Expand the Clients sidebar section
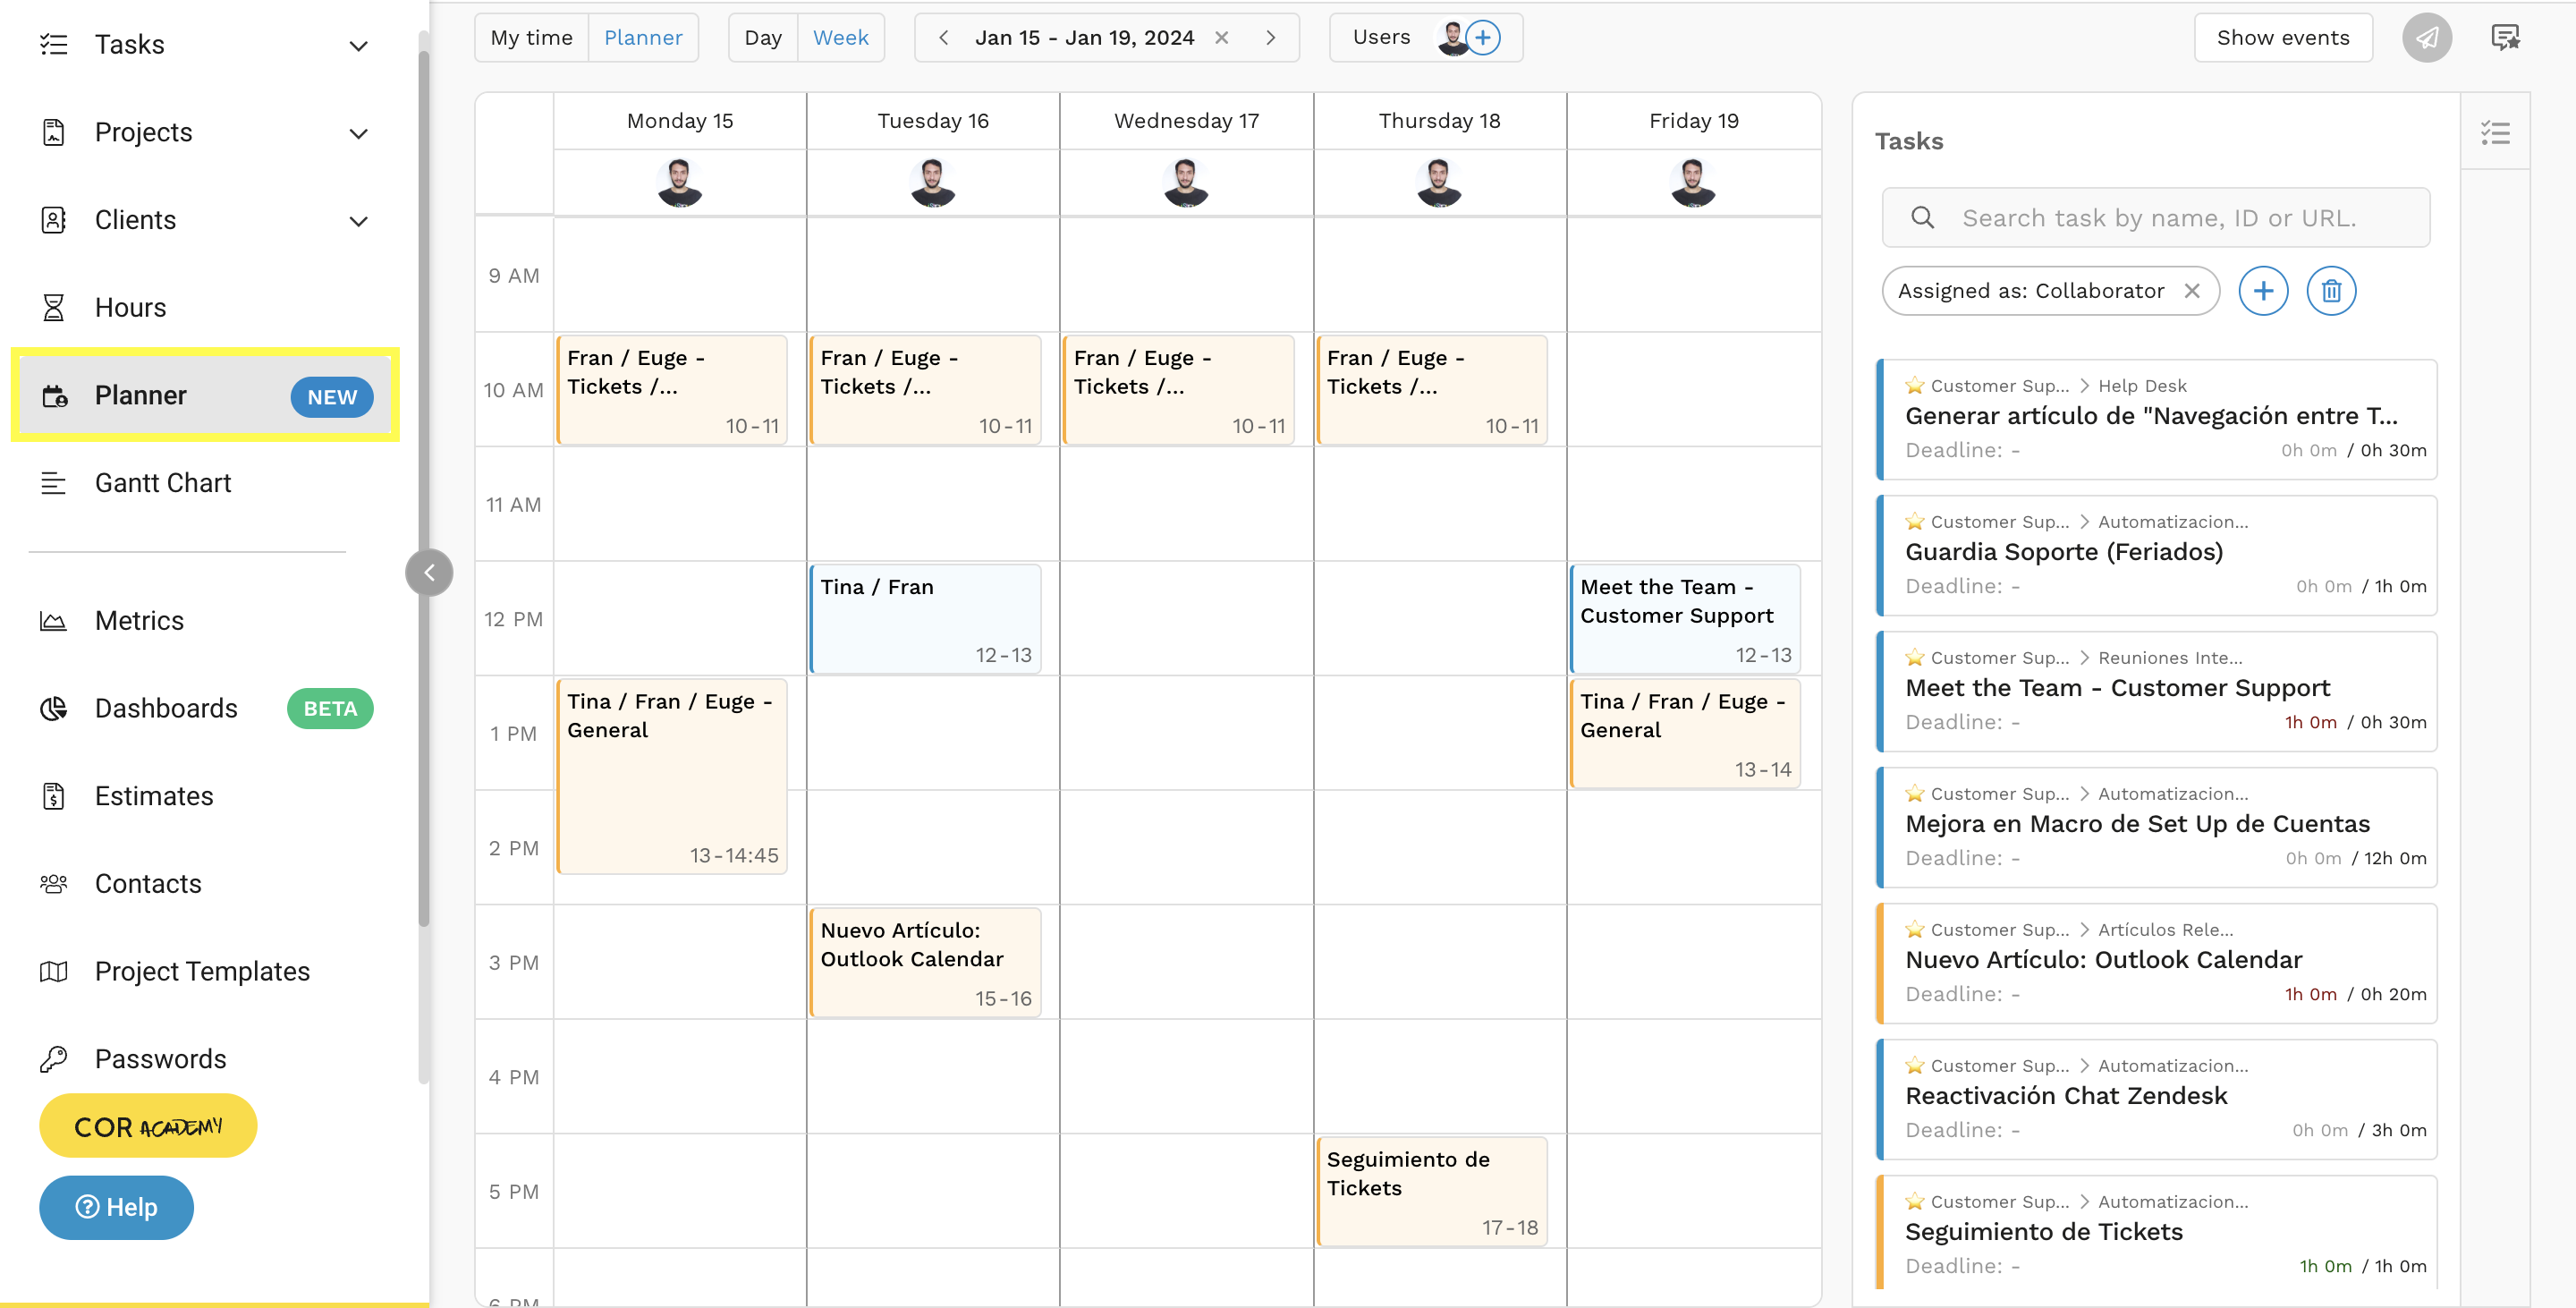2576x1308 pixels. pyautogui.click(x=358, y=221)
